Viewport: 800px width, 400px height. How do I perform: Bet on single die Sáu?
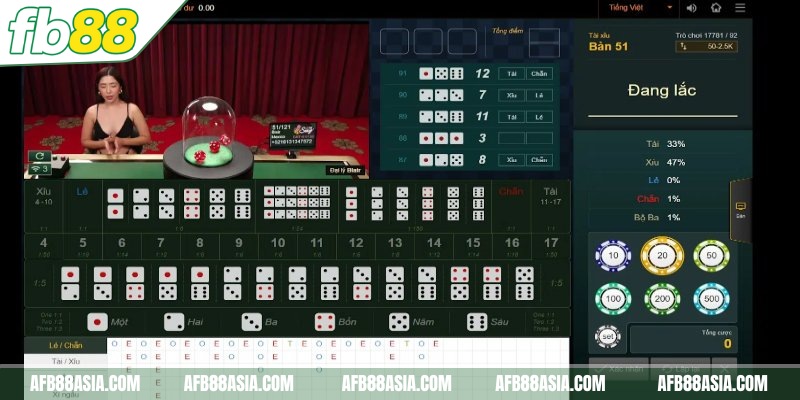tap(487, 322)
